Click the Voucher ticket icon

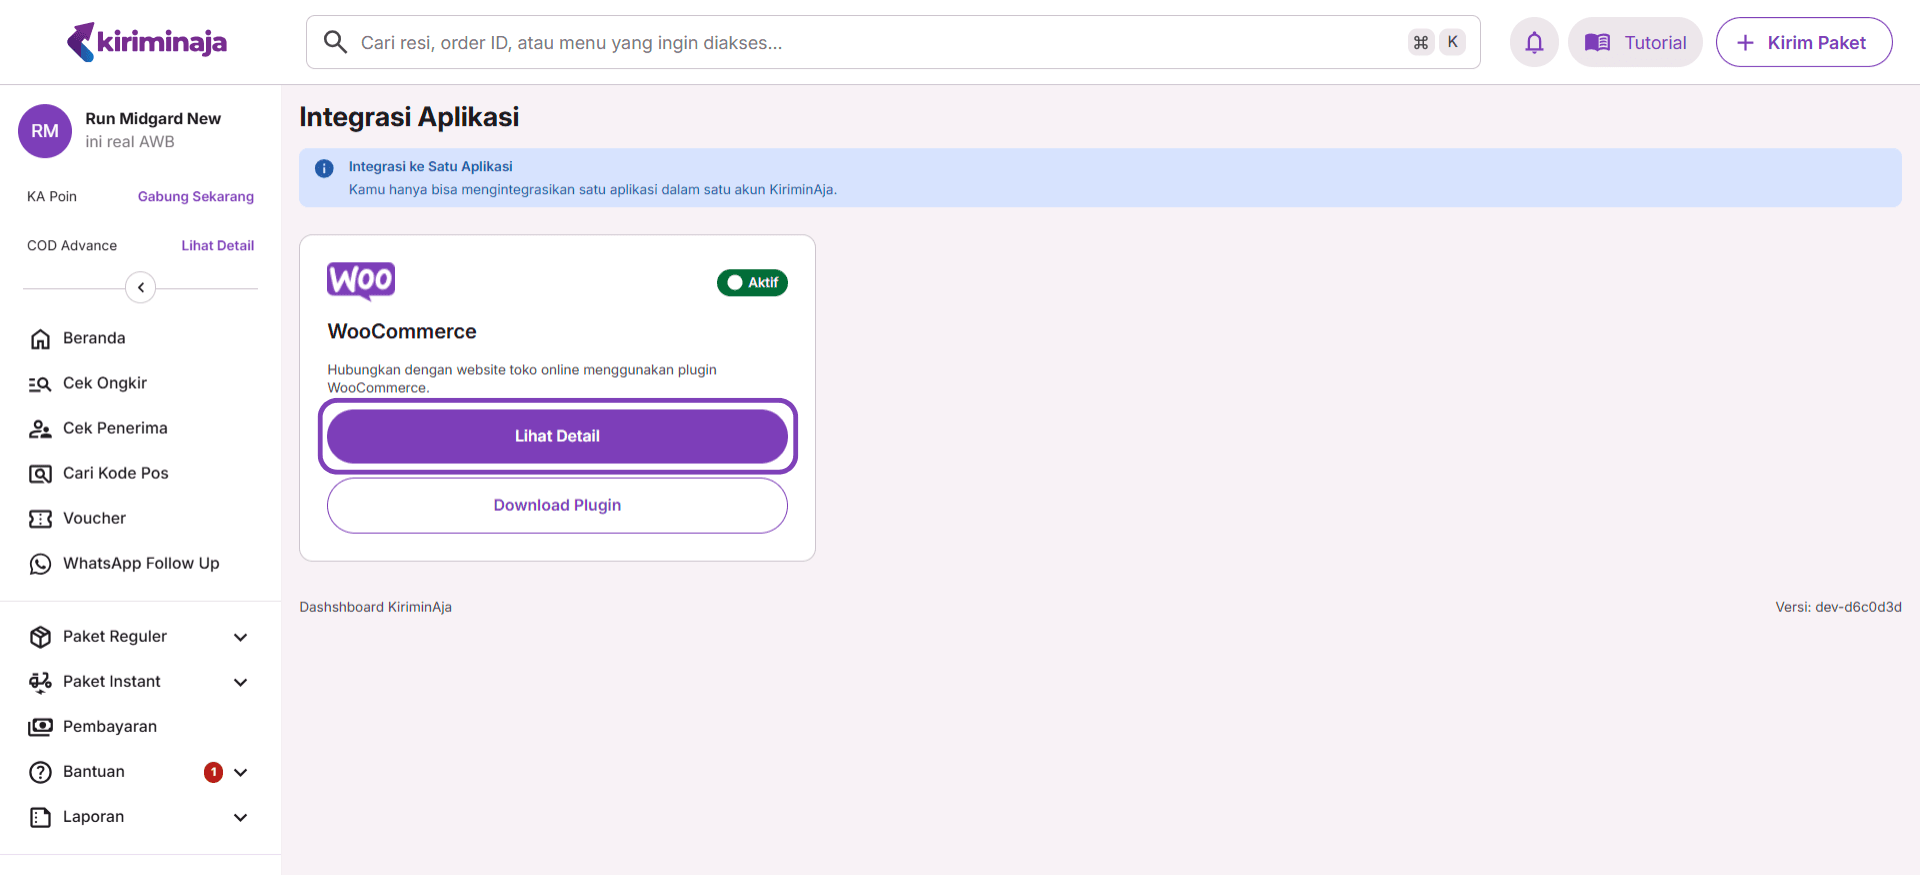pos(40,519)
